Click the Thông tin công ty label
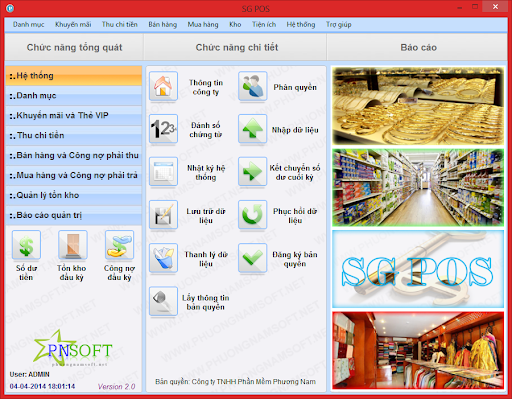The height and width of the screenshot is (399, 512). tap(206, 87)
